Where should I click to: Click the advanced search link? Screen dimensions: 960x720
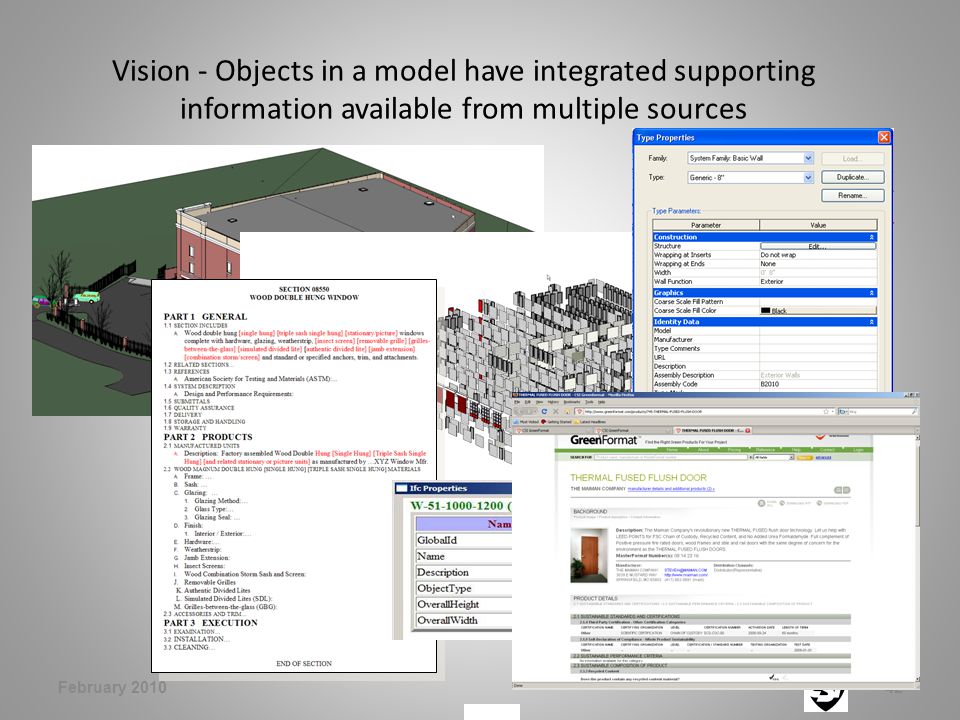click(x=823, y=457)
